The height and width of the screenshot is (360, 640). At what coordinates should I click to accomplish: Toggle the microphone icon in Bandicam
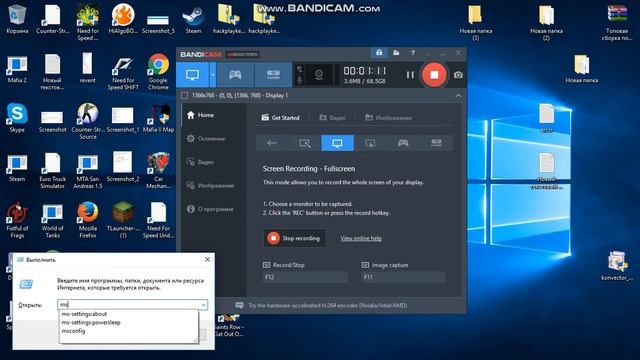coord(300,80)
